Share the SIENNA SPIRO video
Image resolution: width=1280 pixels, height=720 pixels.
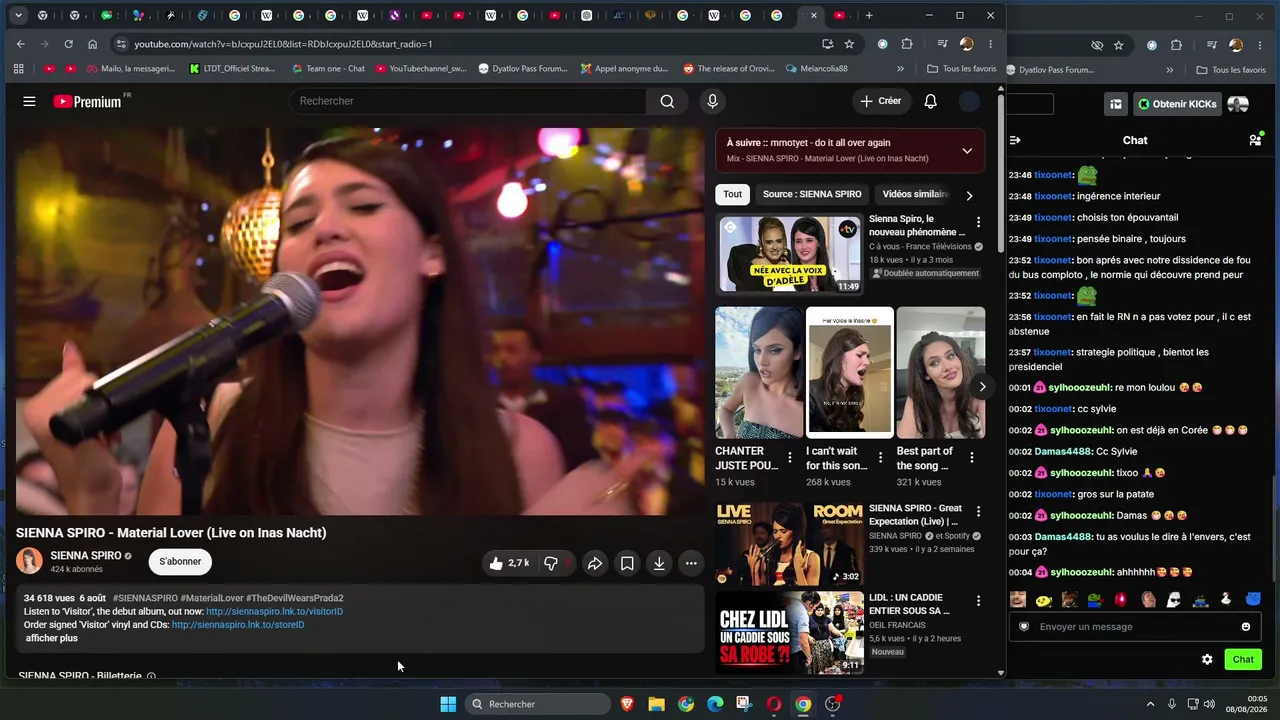[594, 564]
